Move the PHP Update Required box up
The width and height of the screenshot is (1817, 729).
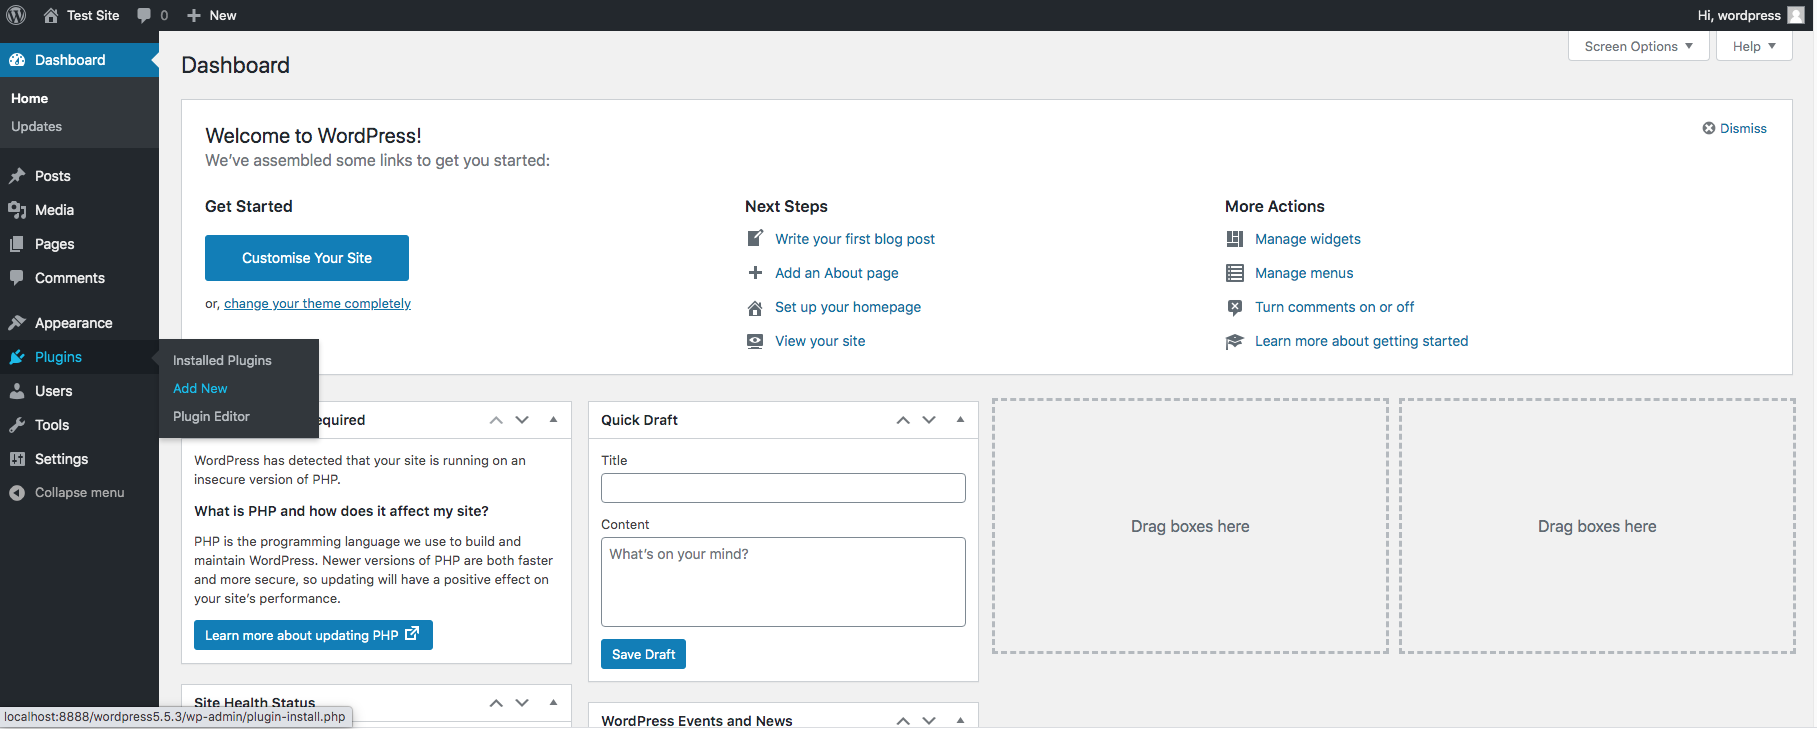(x=496, y=420)
